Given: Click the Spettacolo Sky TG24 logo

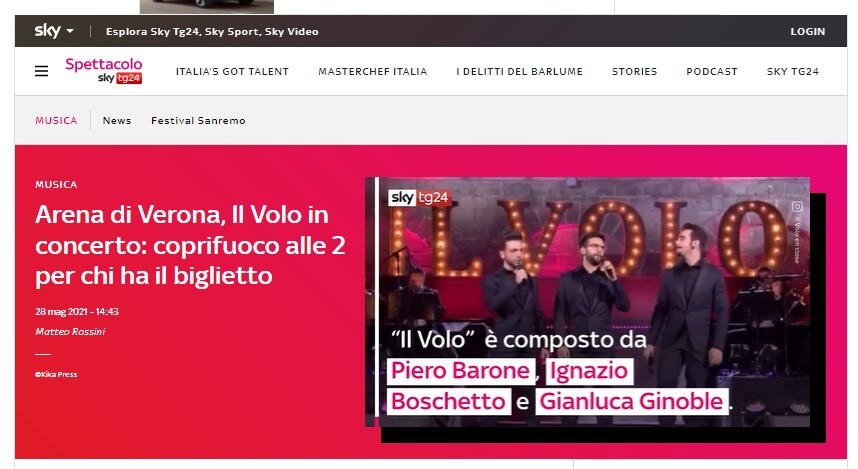Looking at the screenshot, I should point(103,71).
